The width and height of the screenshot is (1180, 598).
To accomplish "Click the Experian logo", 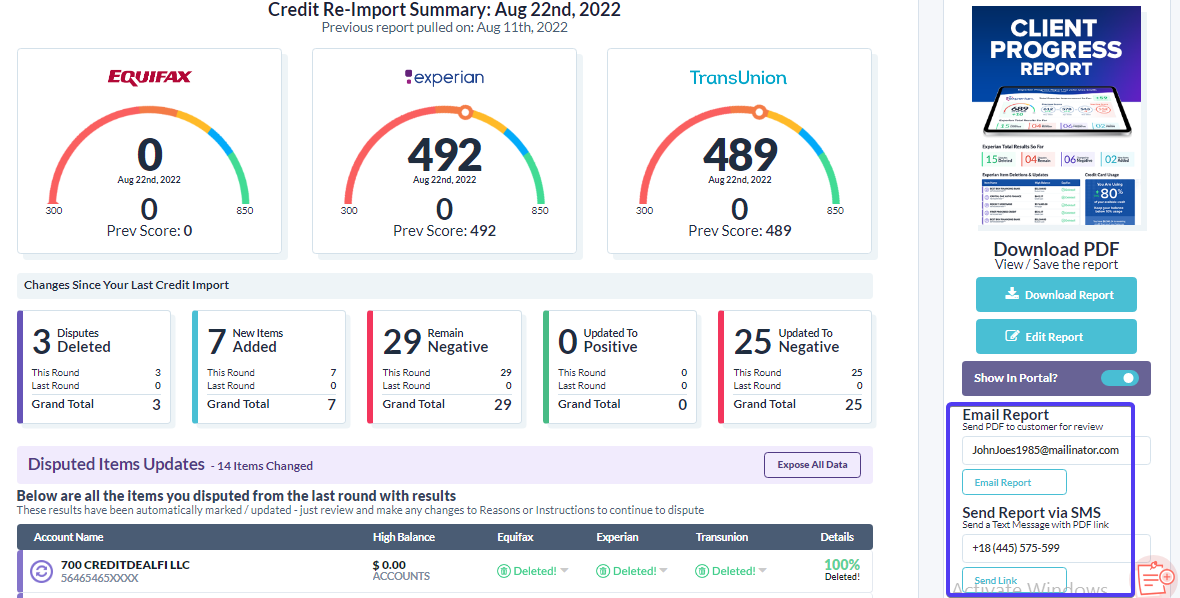I will pos(444,77).
